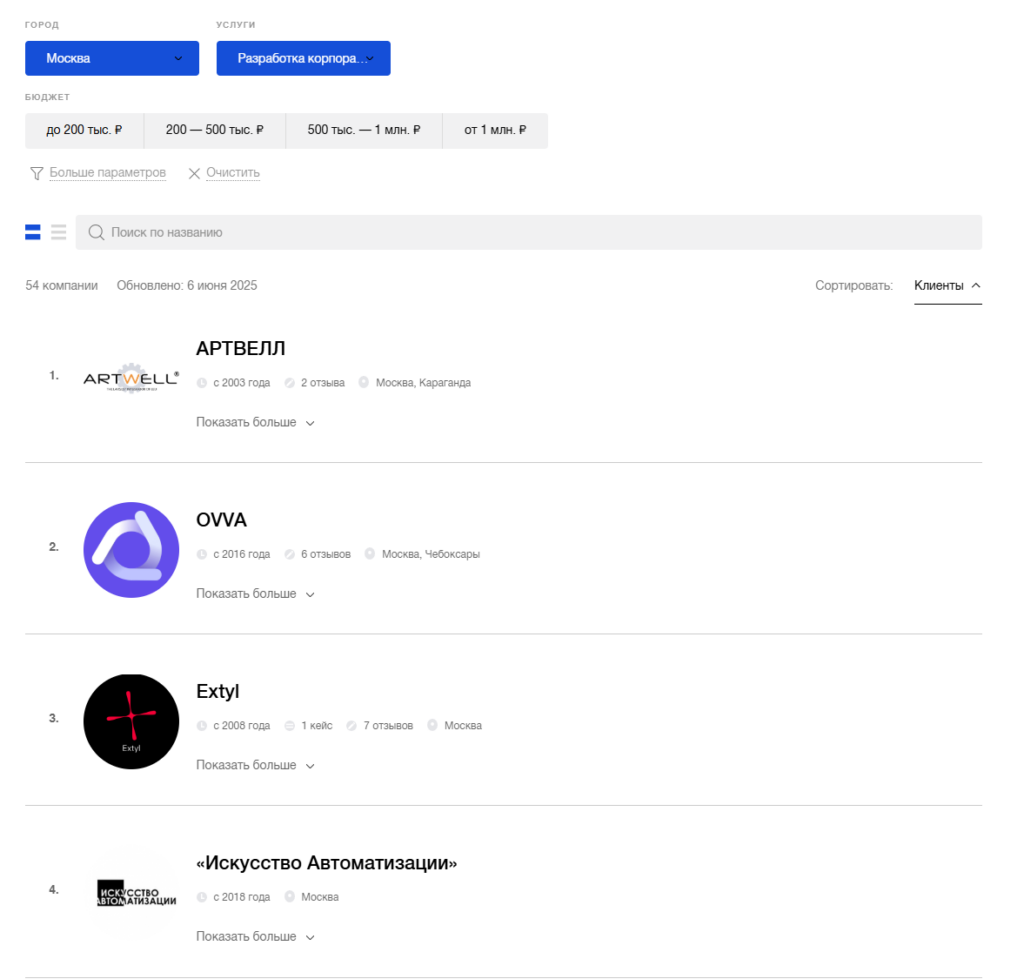Select budget 200 — 500 тыс. ₽
The image size is (1024, 979).
(x=215, y=130)
